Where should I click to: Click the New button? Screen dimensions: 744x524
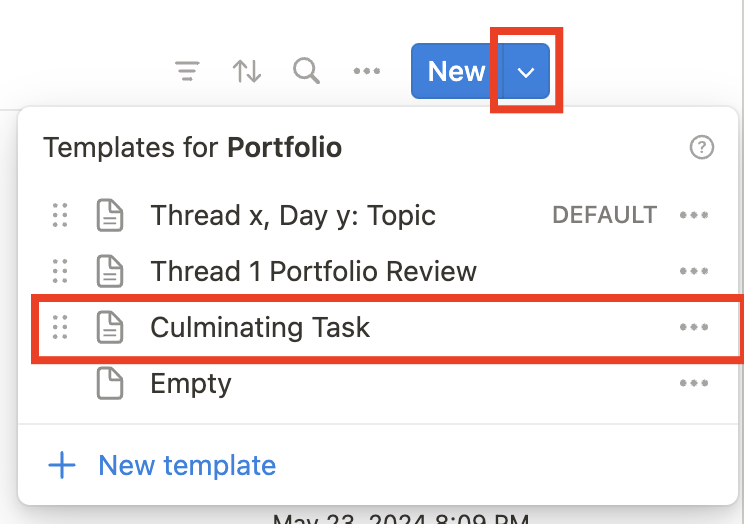456,71
